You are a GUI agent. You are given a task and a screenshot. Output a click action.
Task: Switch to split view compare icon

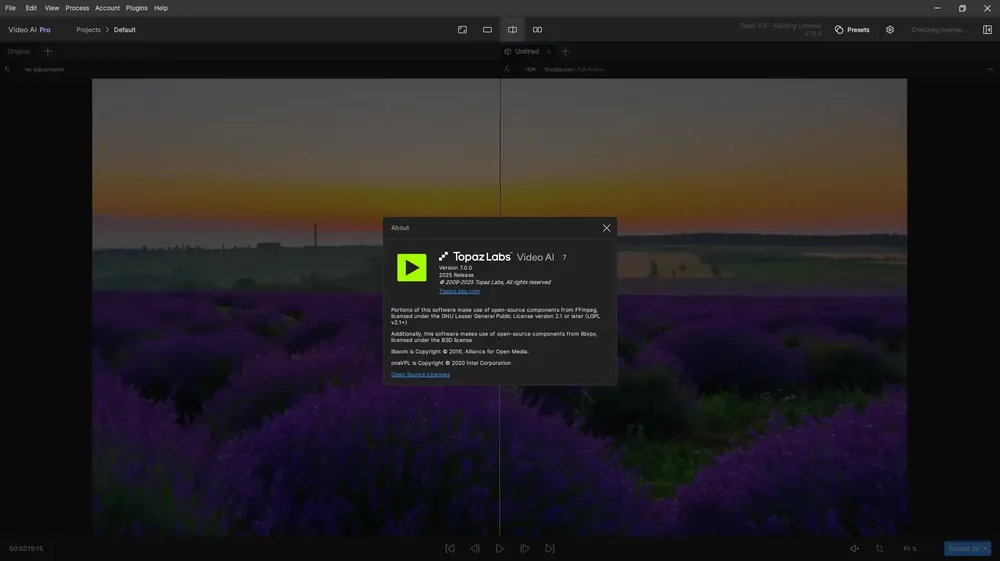click(x=512, y=29)
